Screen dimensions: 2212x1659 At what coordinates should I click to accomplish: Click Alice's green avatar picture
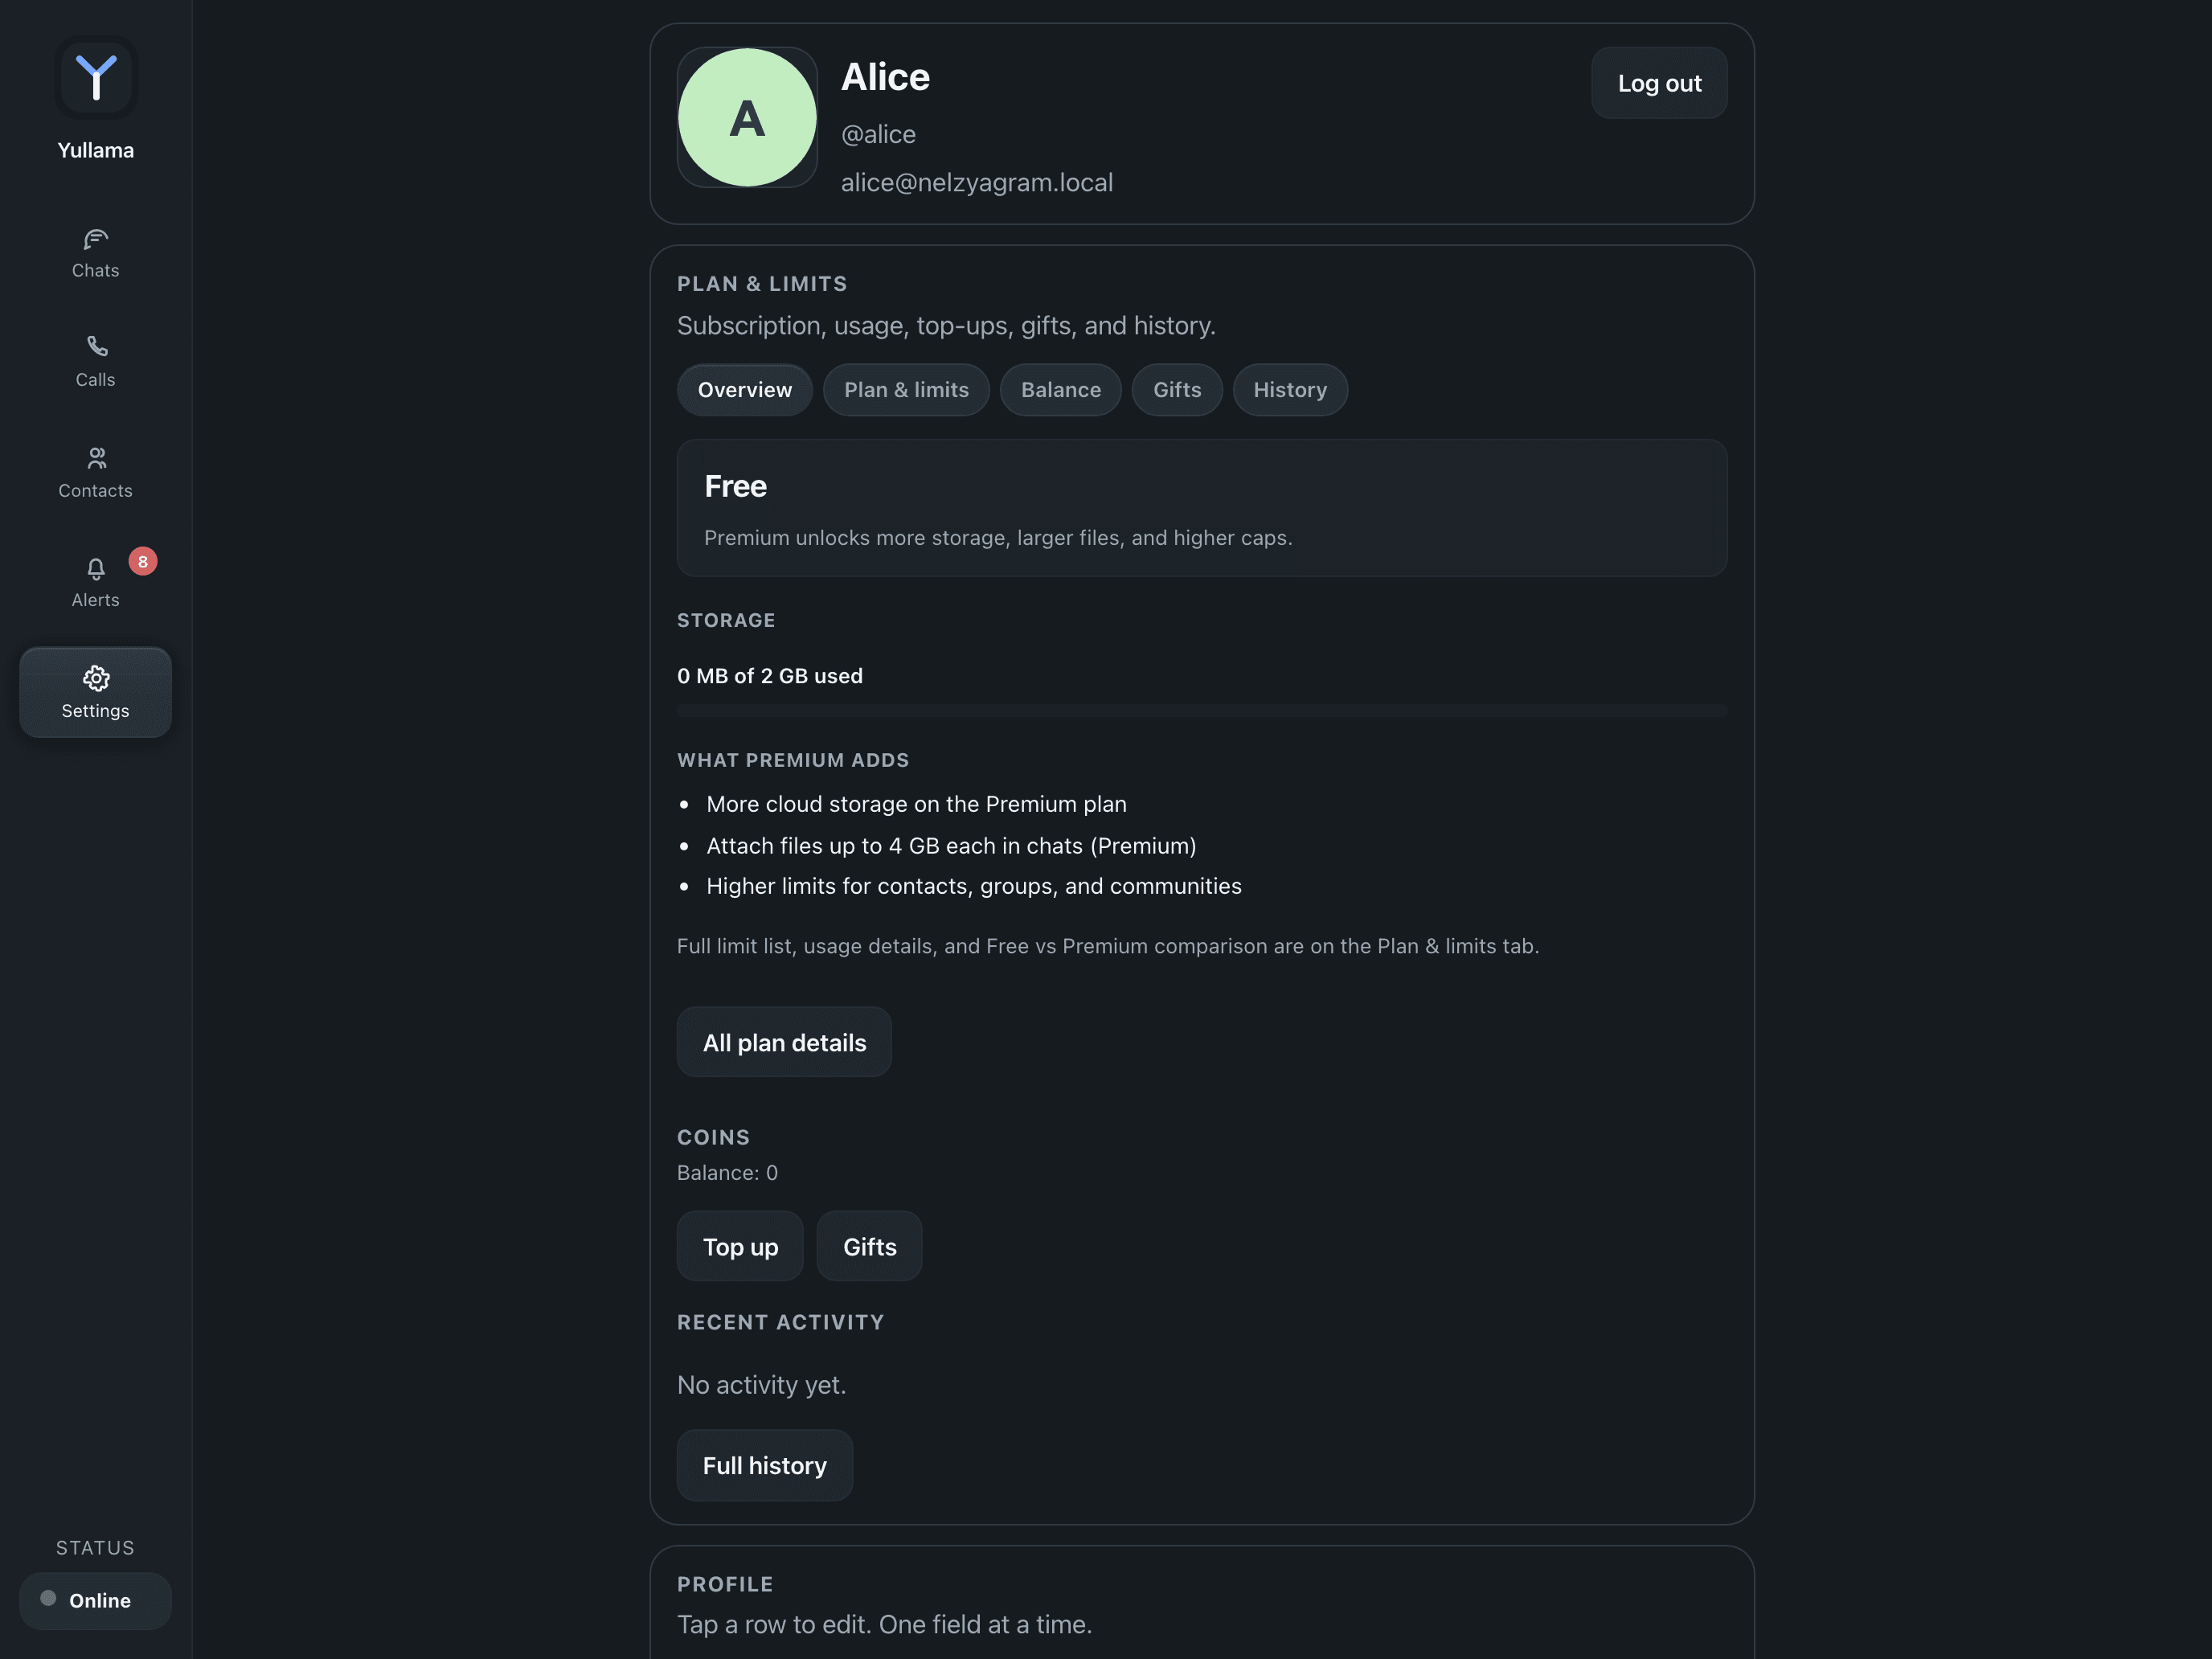tap(747, 118)
